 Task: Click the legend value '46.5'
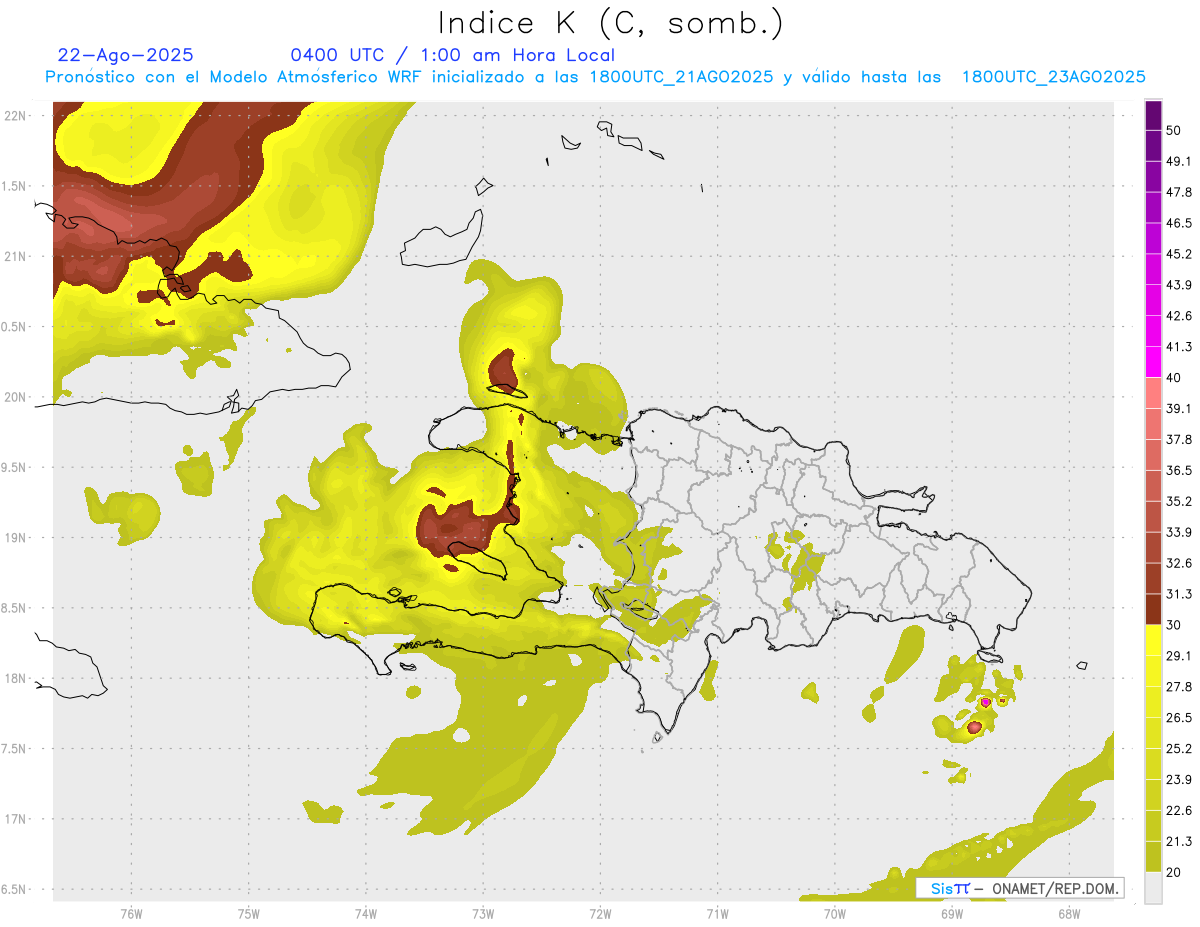[1179, 223]
